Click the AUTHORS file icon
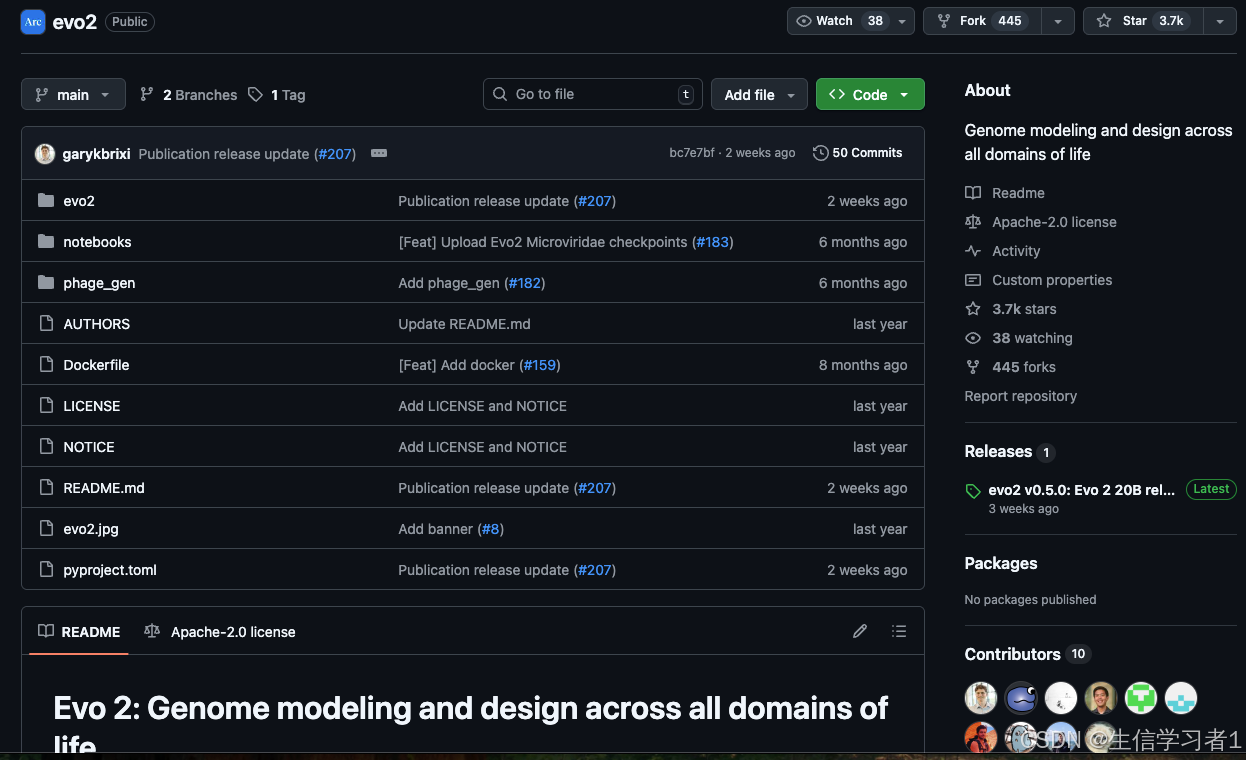Viewport: 1246px width, 760px height. tap(45, 324)
